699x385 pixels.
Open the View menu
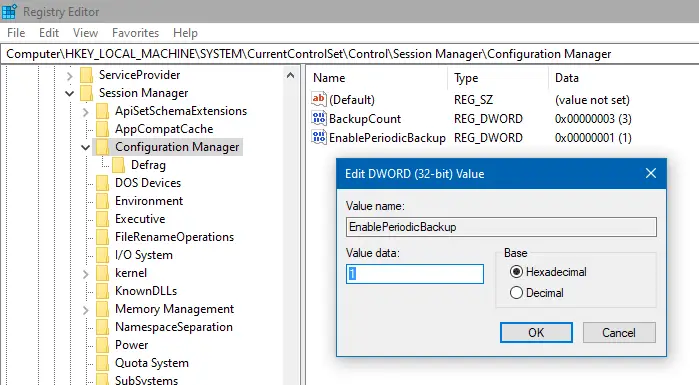point(85,33)
